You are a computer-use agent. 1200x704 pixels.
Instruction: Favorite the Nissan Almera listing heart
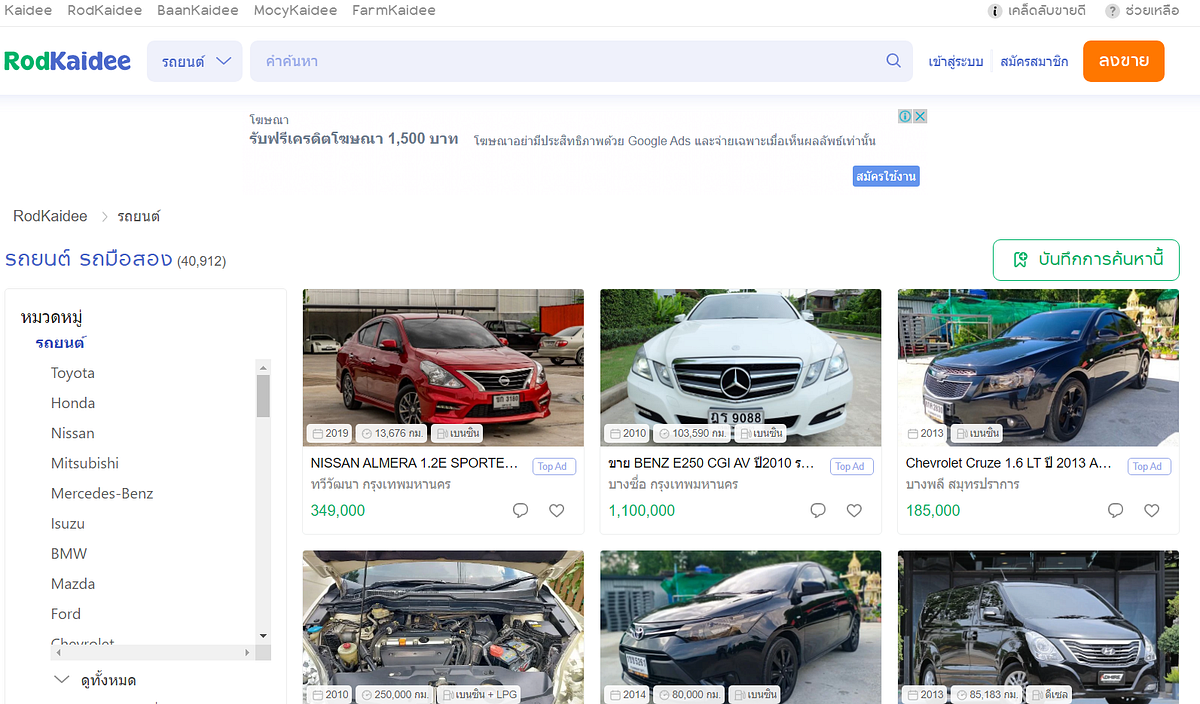[557, 510]
